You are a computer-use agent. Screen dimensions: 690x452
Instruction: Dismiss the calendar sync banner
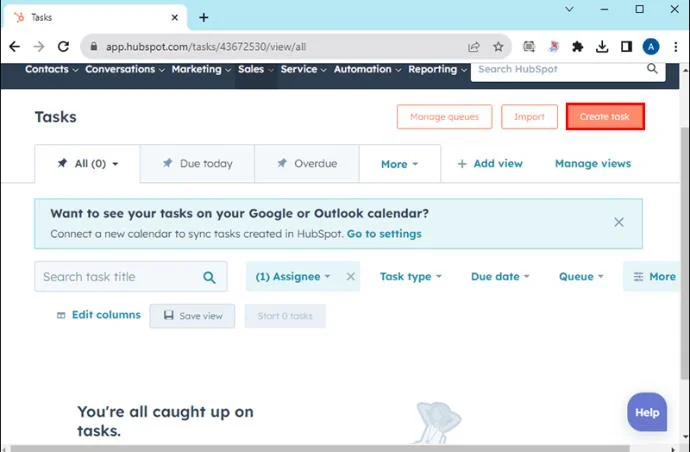coord(619,222)
